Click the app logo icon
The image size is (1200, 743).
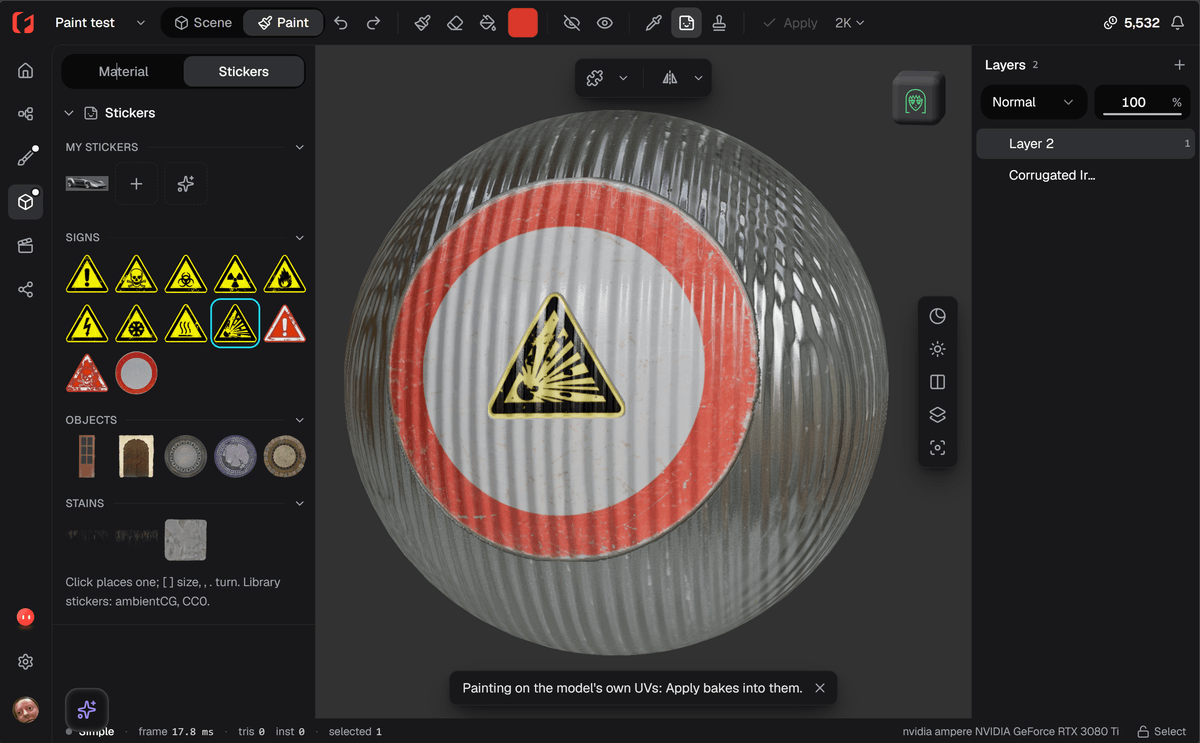(22, 23)
